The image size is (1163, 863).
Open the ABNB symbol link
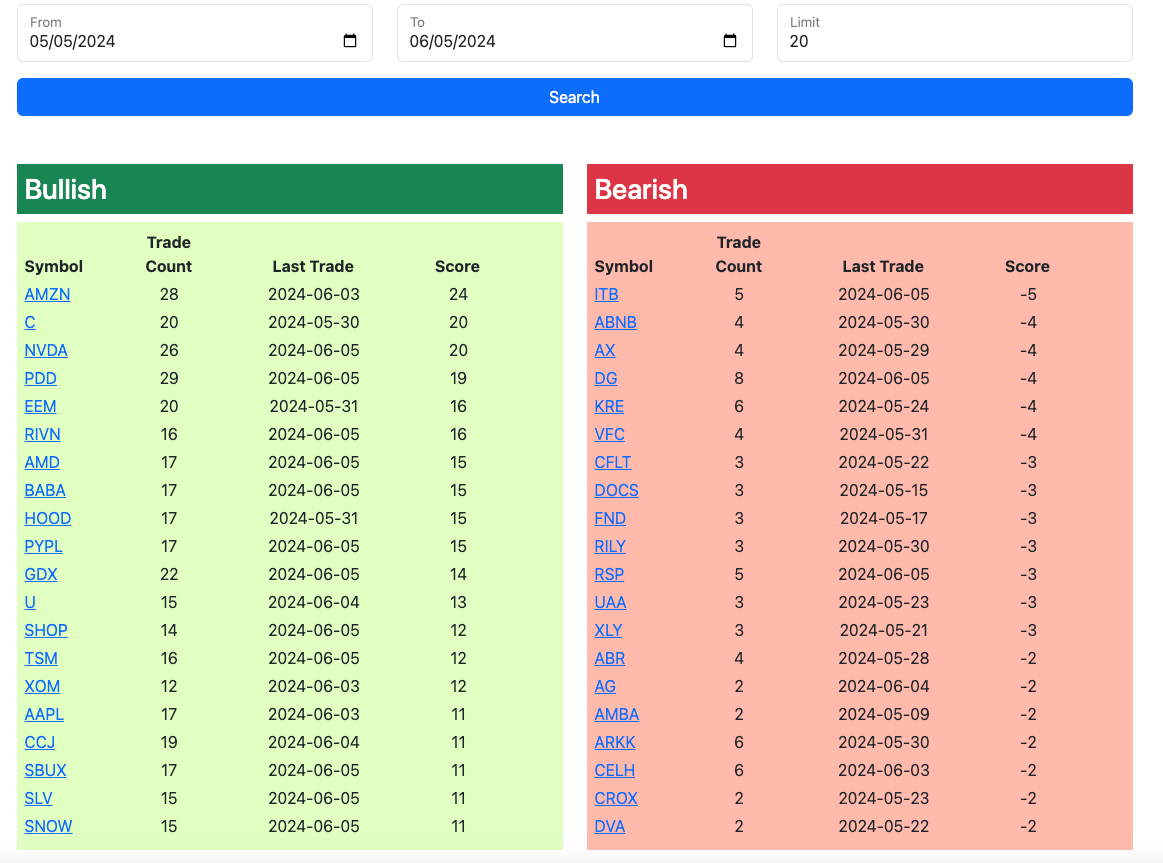[616, 323]
